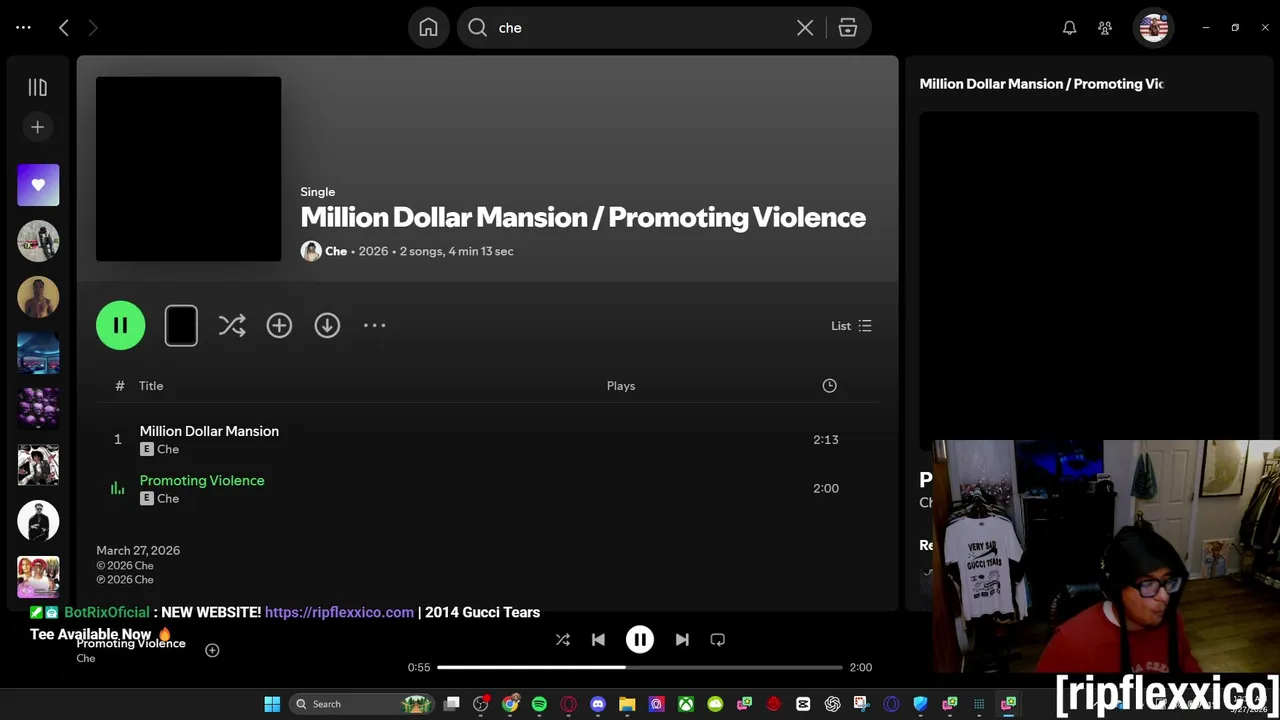Pause the single with the green button
This screenshot has width=1280, height=720.
(x=120, y=325)
